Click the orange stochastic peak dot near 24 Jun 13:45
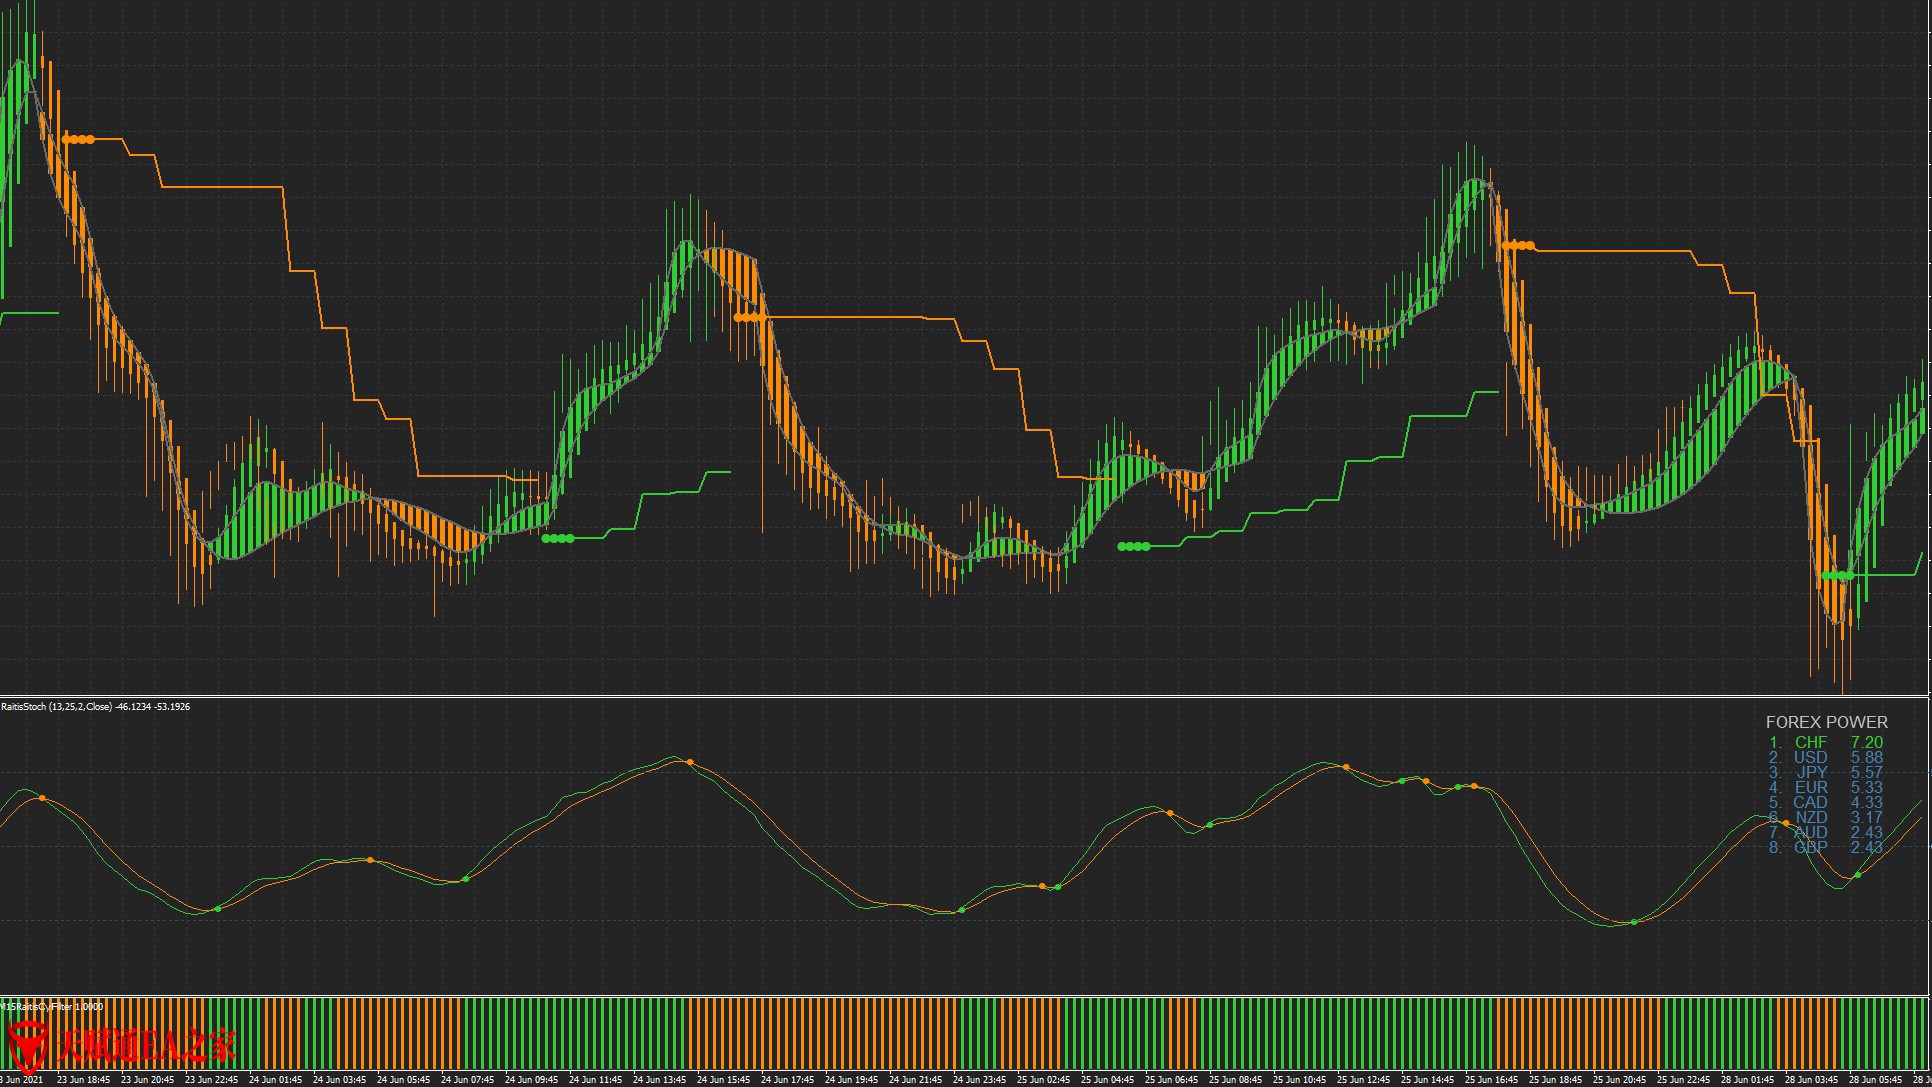 pyautogui.click(x=690, y=762)
